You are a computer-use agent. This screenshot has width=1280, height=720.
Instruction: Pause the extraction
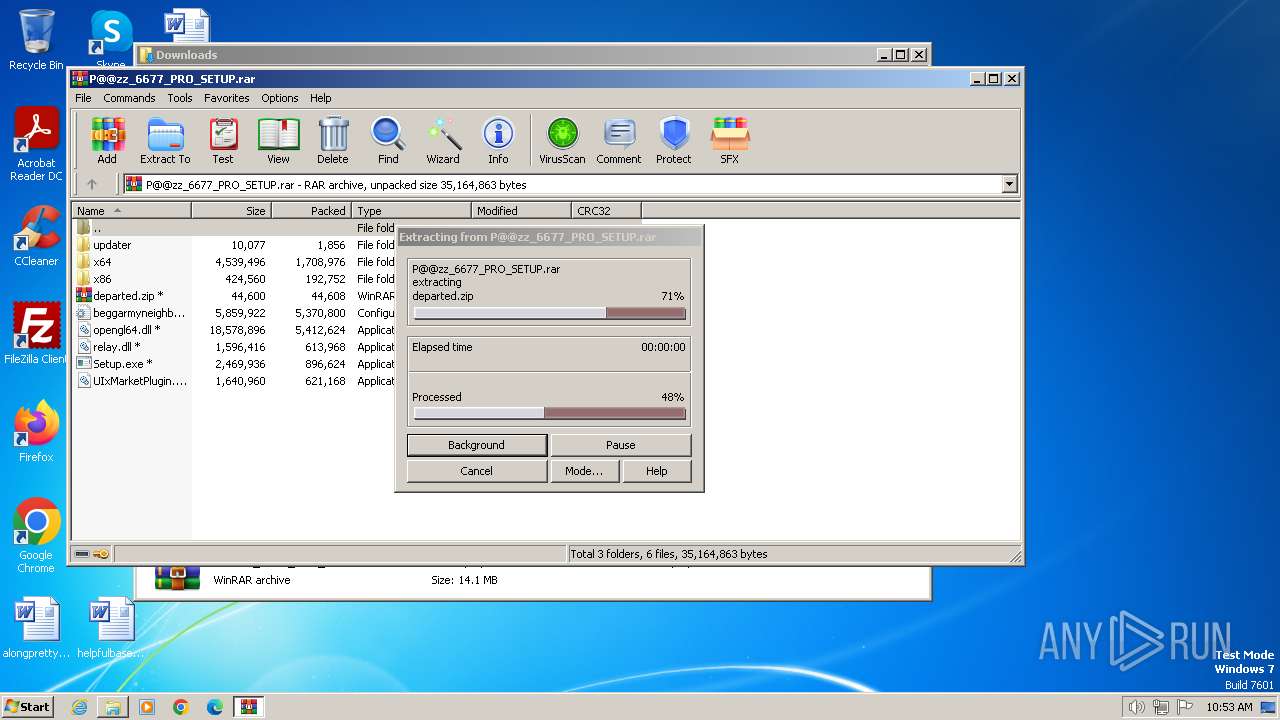pyautogui.click(x=620, y=445)
